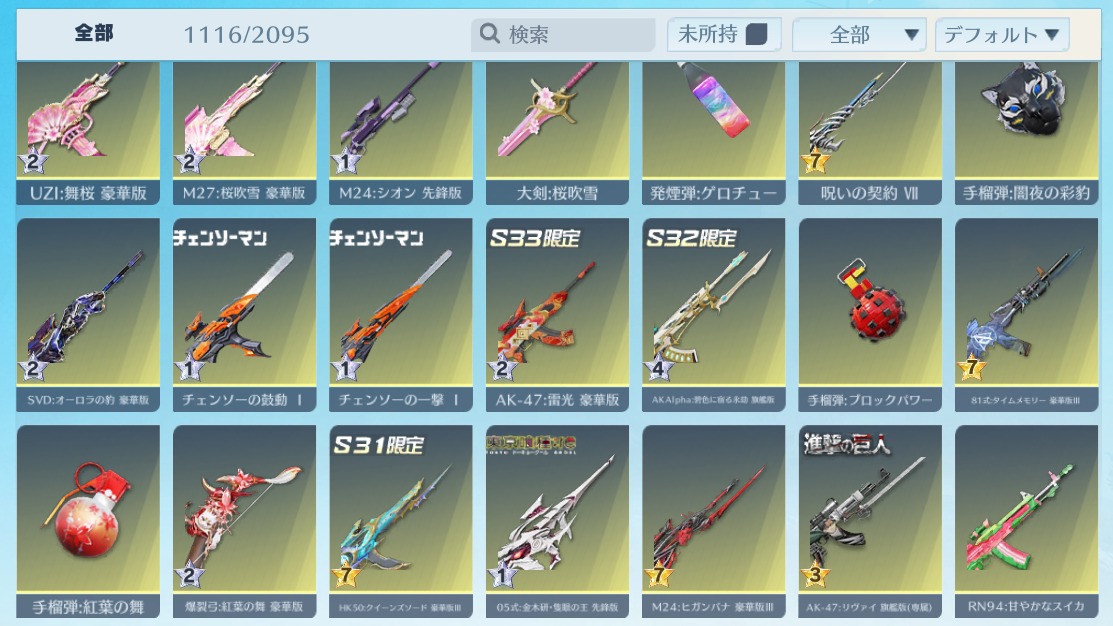Select the 発煙弾:ゲロチュー smoke grenade

coord(713,133)
